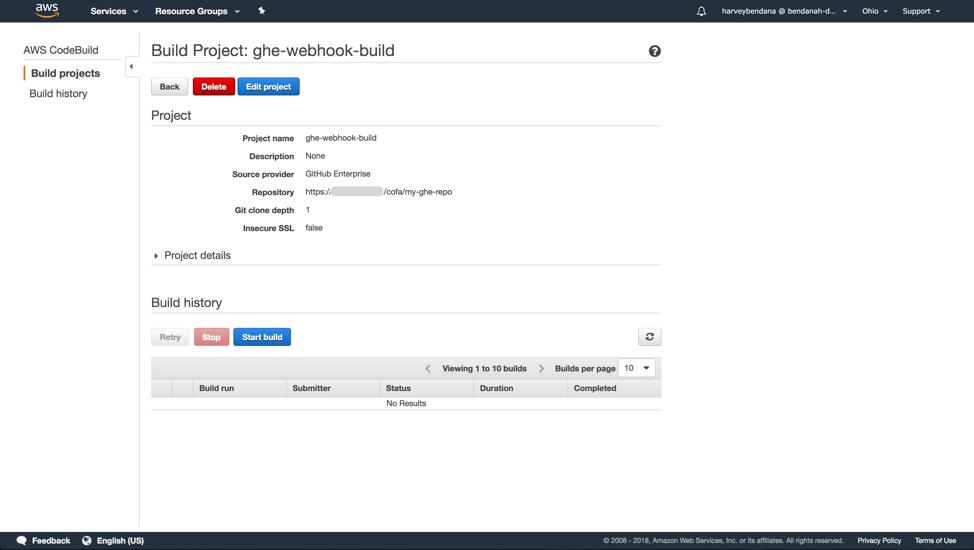Screen dimensions: 974x550
Task: Click the Insecure SSL 'false' value
Action: (x=314, y=228)
